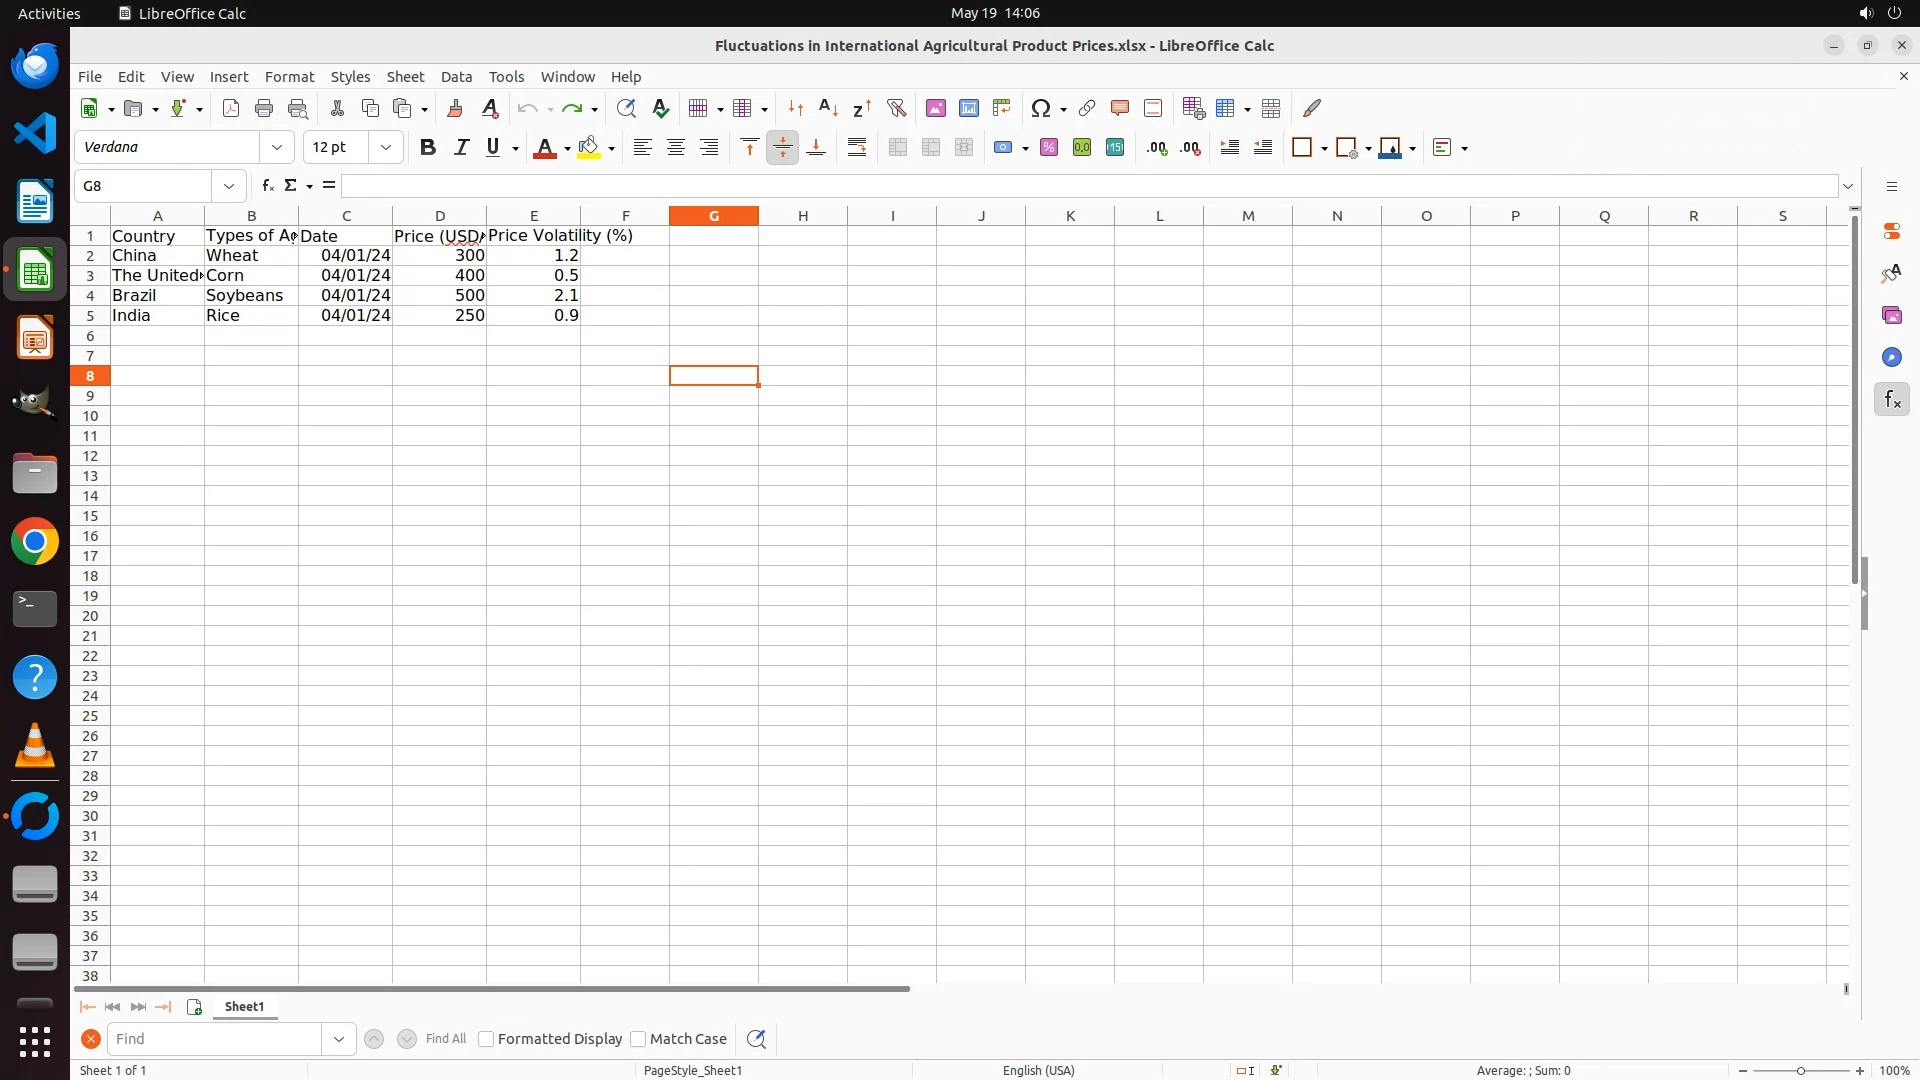Apply the yellow background highlight color
Image resolution: width=1920 pixels, height=1080 pixels.
click(589, 148)
